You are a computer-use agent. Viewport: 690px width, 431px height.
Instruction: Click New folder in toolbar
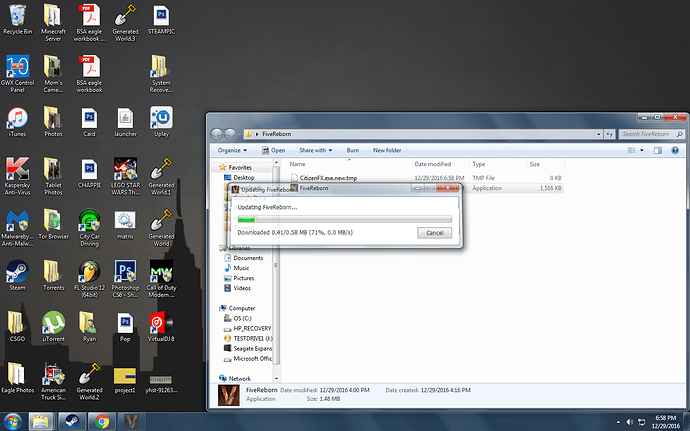pos(387,151)
